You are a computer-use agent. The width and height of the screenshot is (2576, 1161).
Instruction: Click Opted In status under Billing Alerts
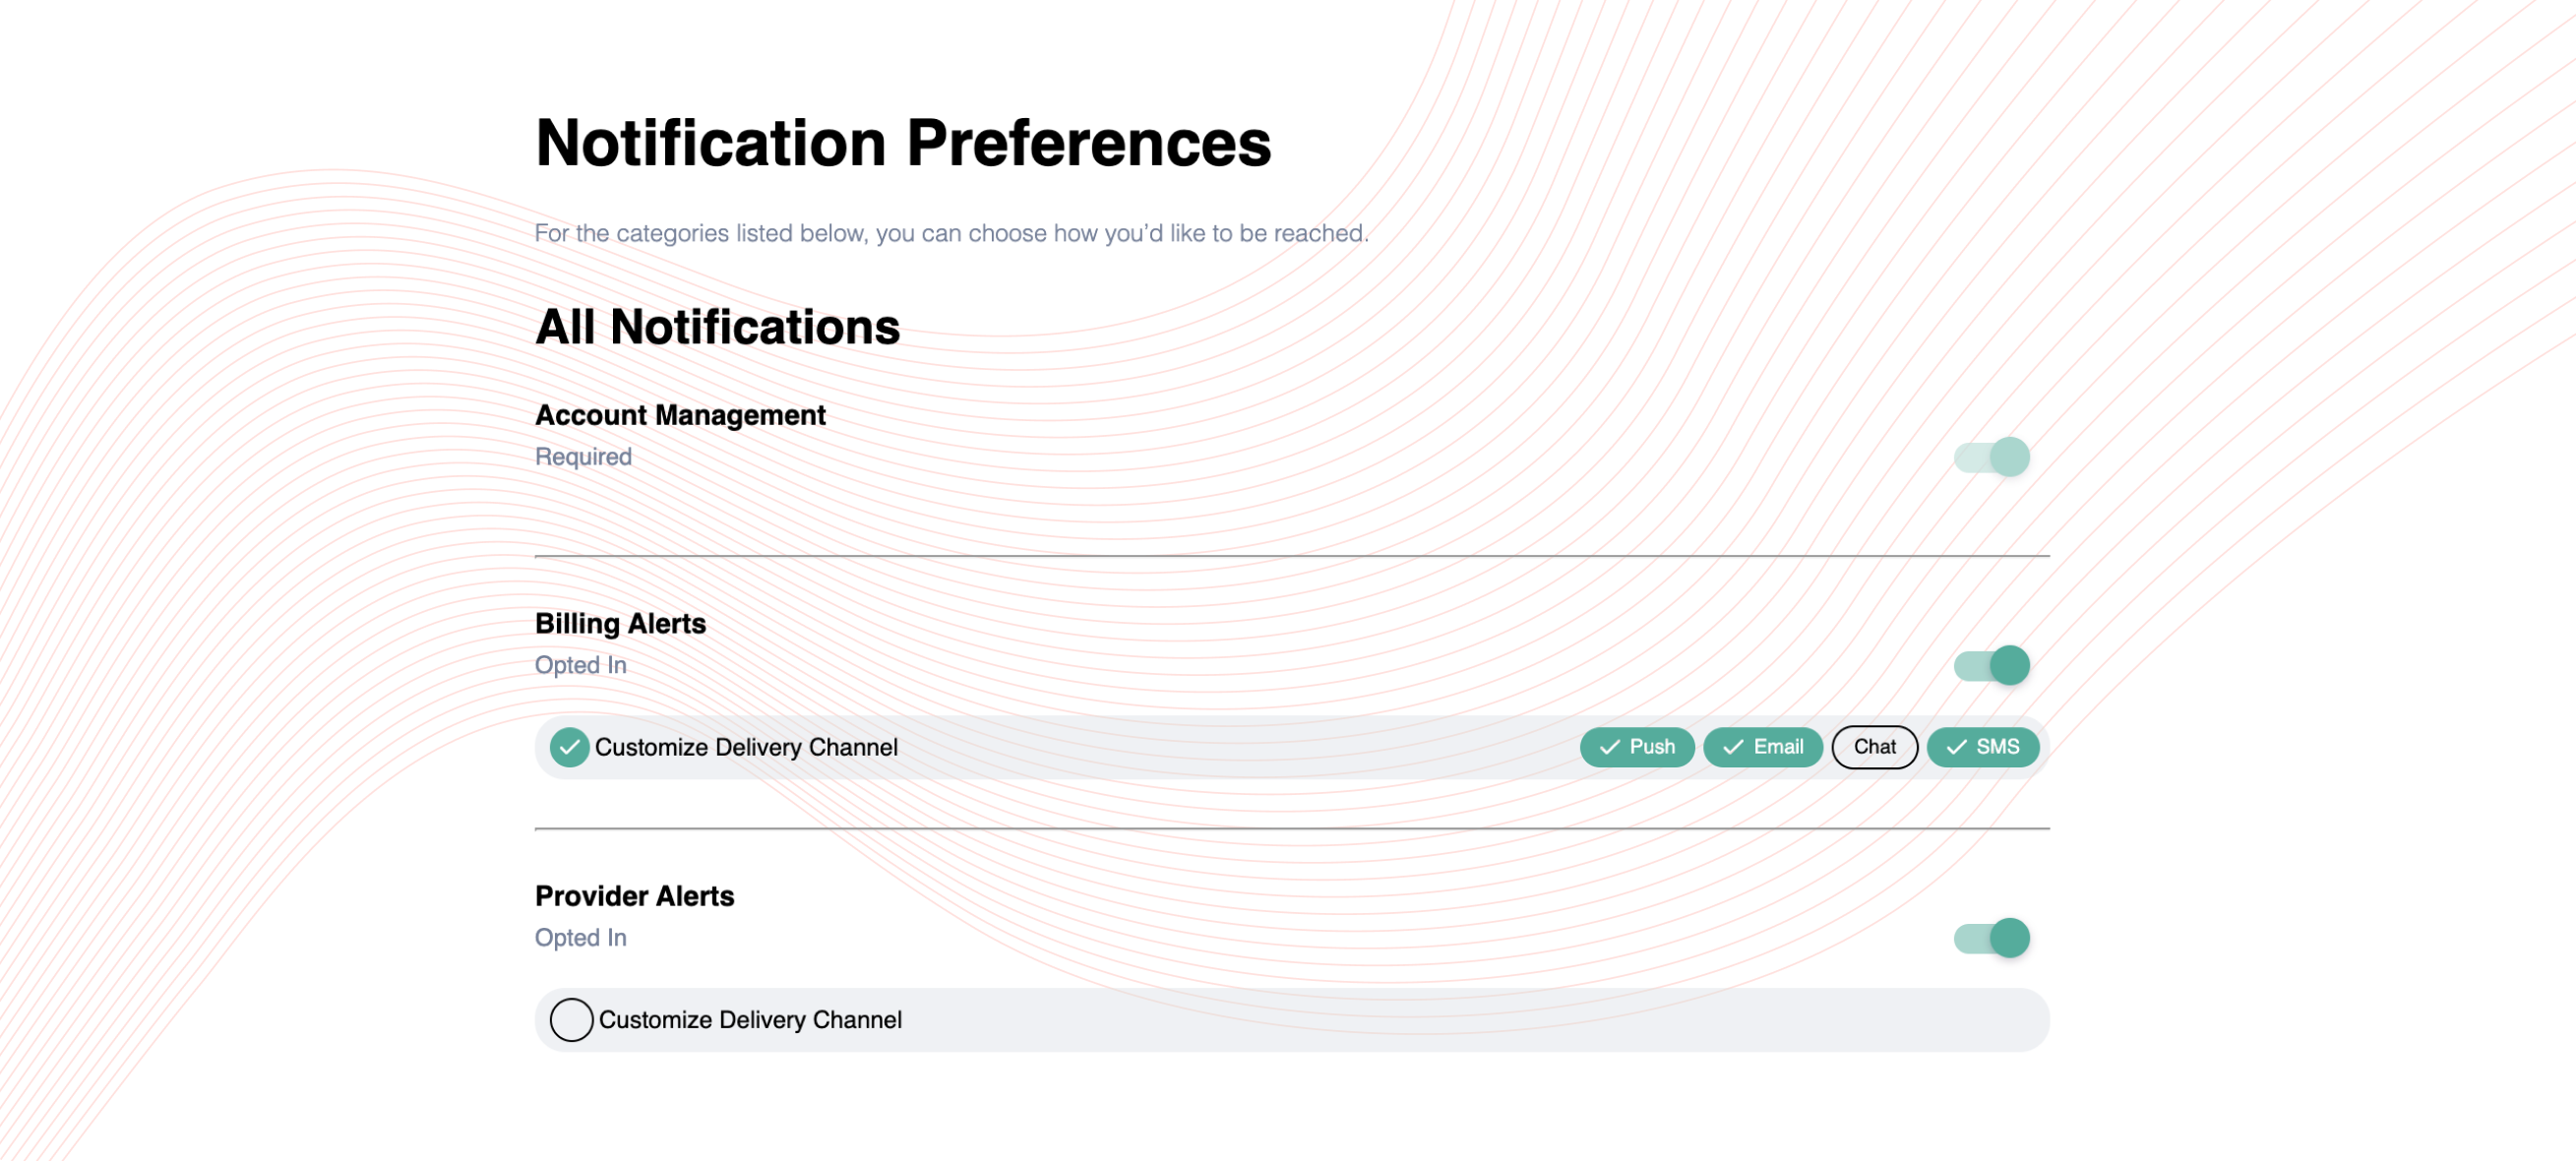pos(580,665)
